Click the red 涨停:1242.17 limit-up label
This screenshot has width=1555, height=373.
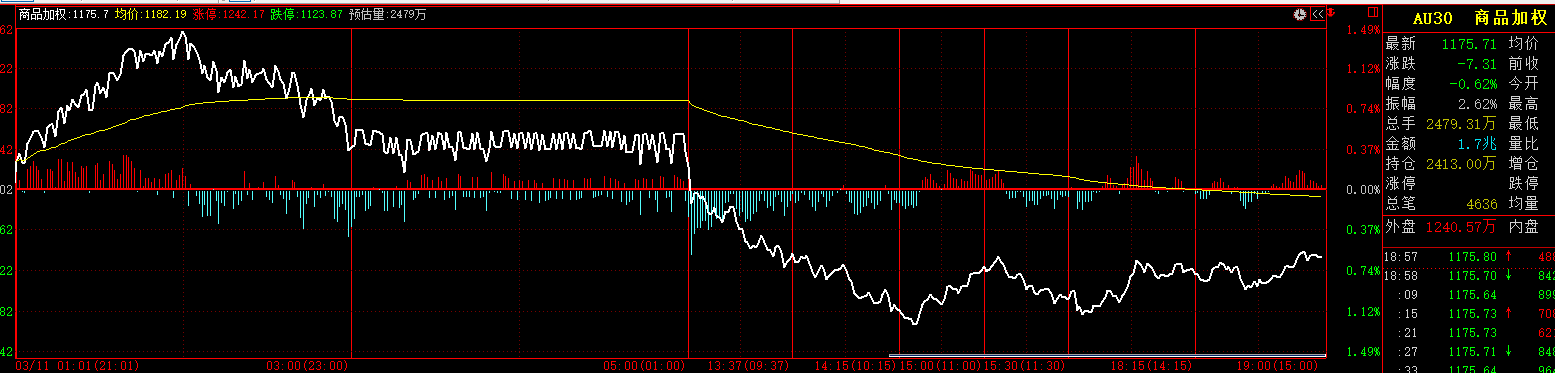pyautogui.click(x=229, y=15)
